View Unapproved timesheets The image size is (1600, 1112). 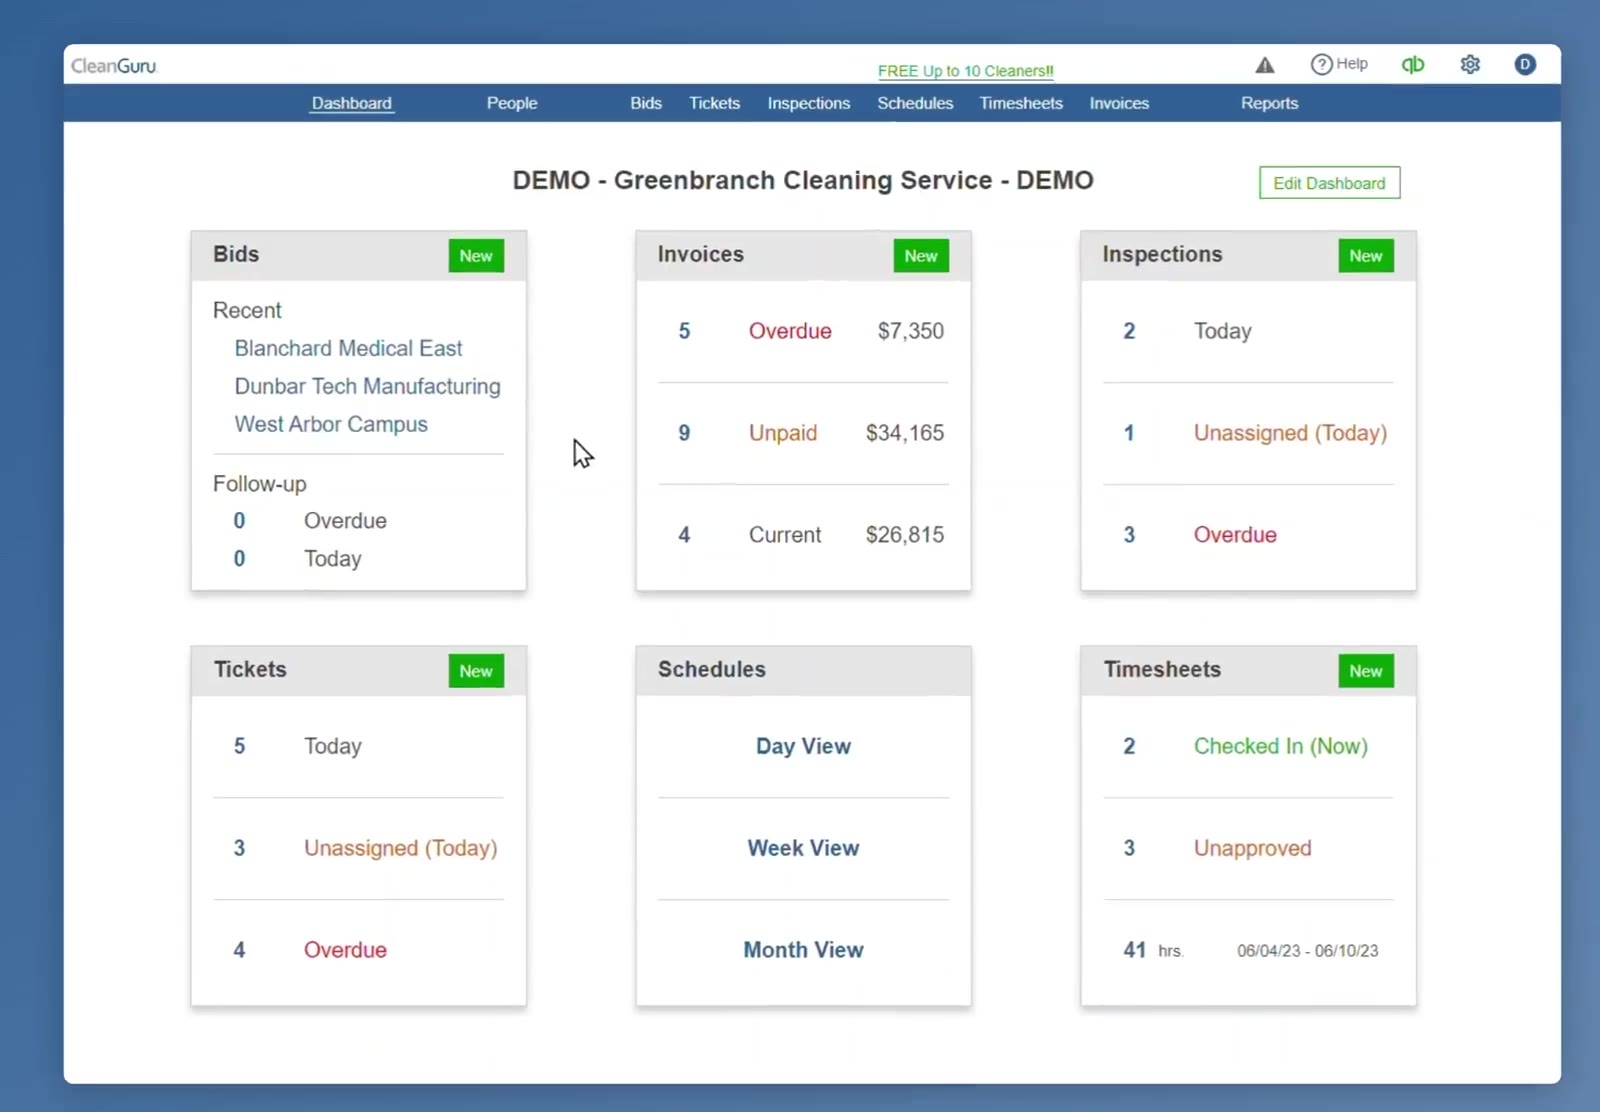1252,848
